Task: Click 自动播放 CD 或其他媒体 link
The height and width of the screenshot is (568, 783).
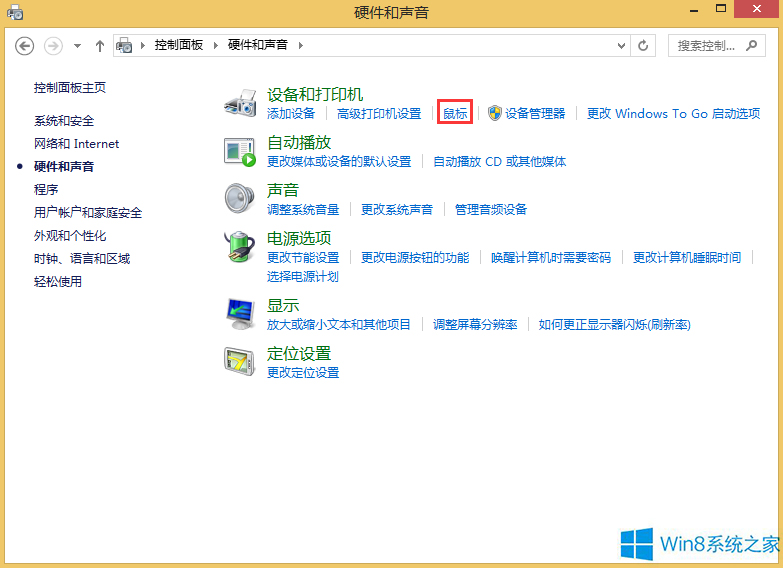Action: [x=499, y=162]
